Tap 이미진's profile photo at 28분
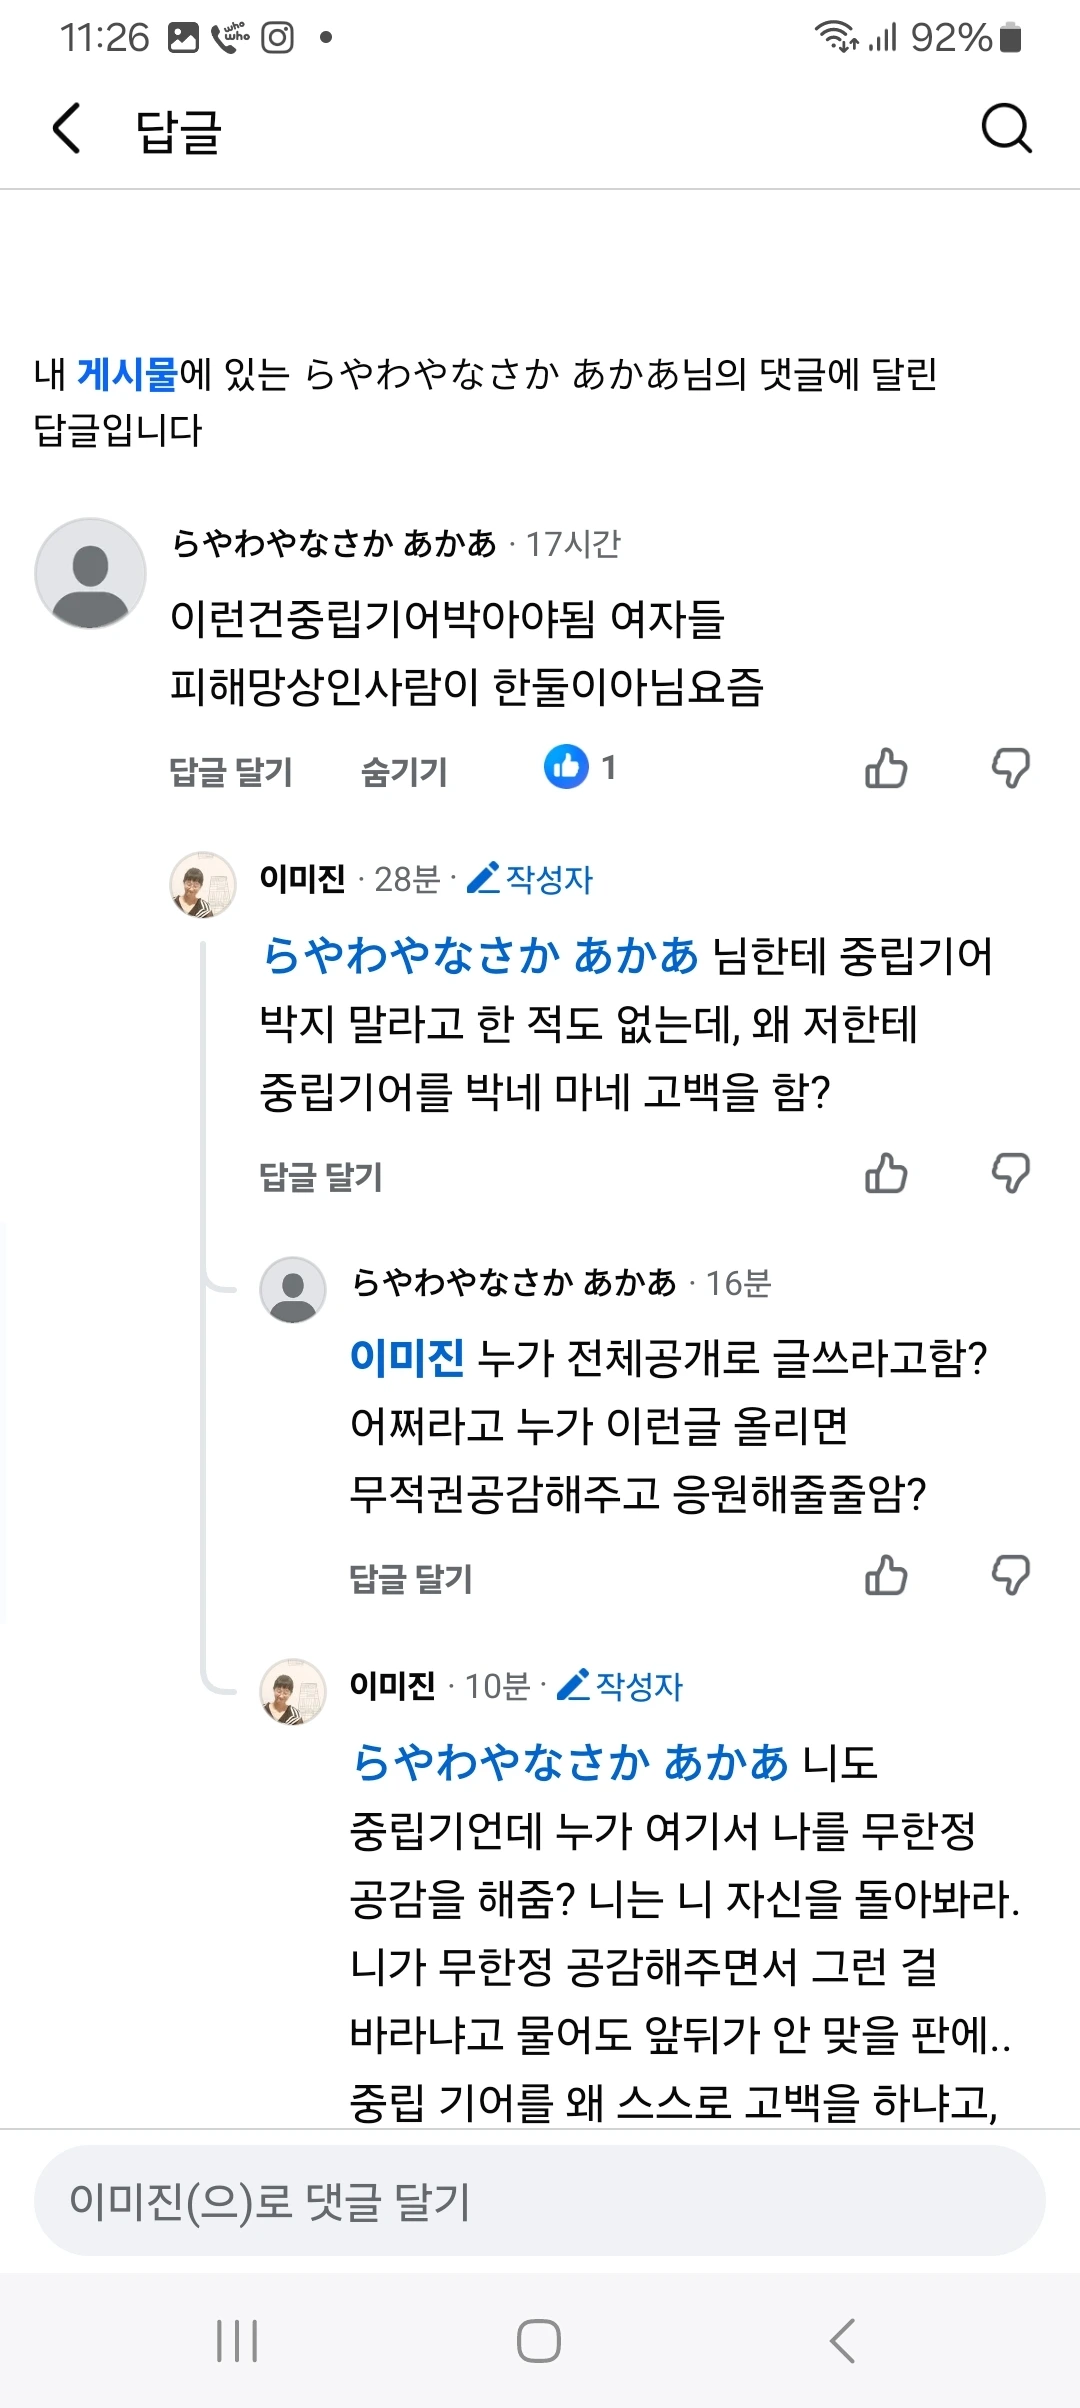The height and width of the screenshot is (2408, 1080). coord(203,884)
